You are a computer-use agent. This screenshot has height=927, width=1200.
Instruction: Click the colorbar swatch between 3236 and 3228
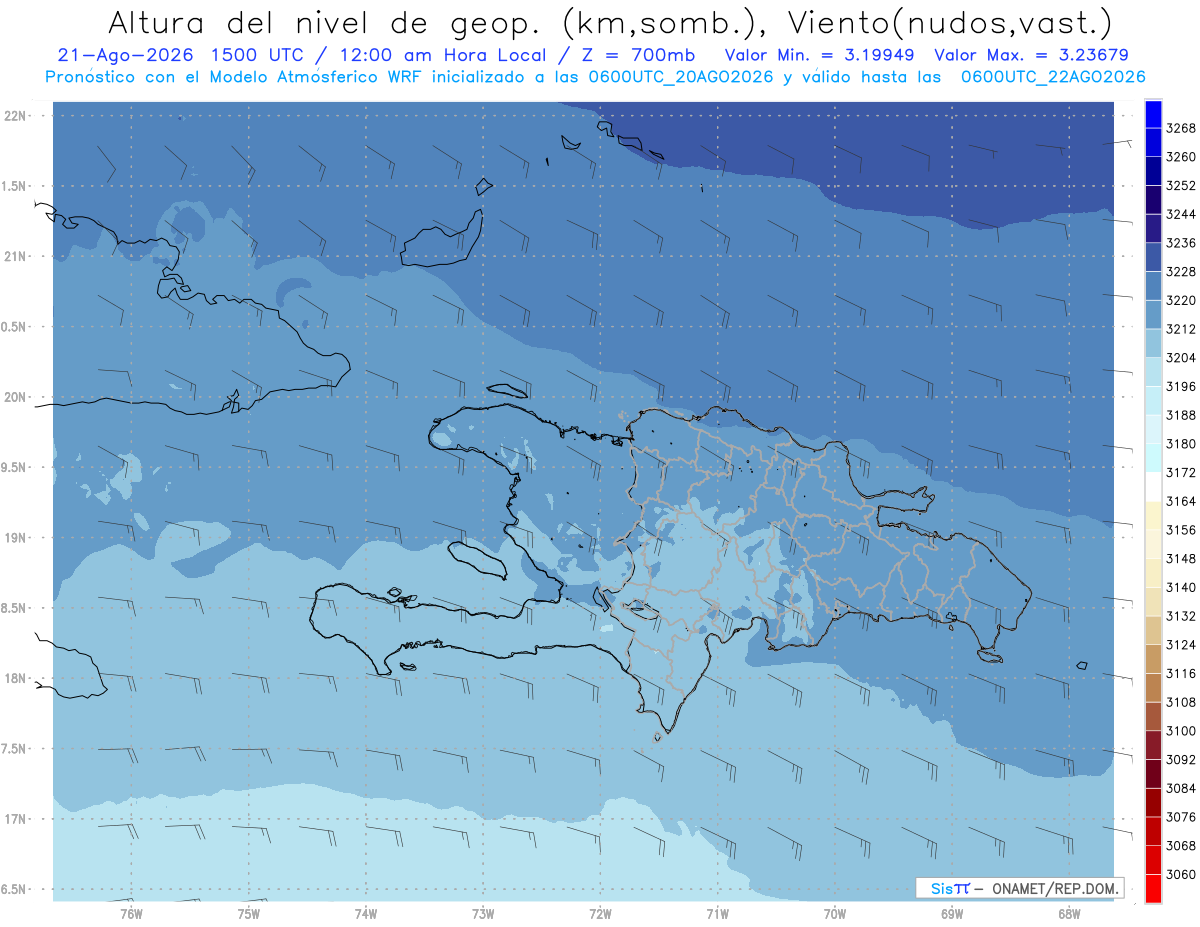coord(1153,258)
